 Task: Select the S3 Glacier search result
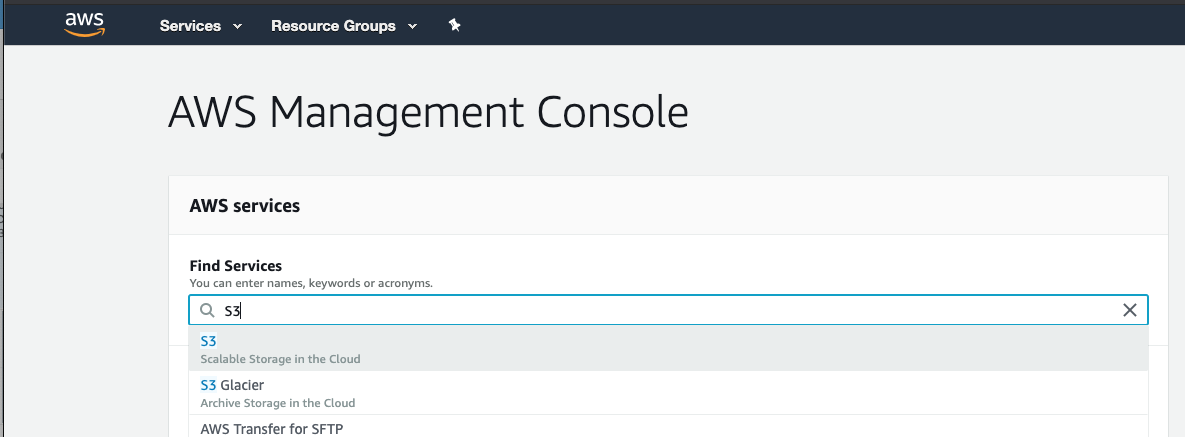(x=668, y=392)
